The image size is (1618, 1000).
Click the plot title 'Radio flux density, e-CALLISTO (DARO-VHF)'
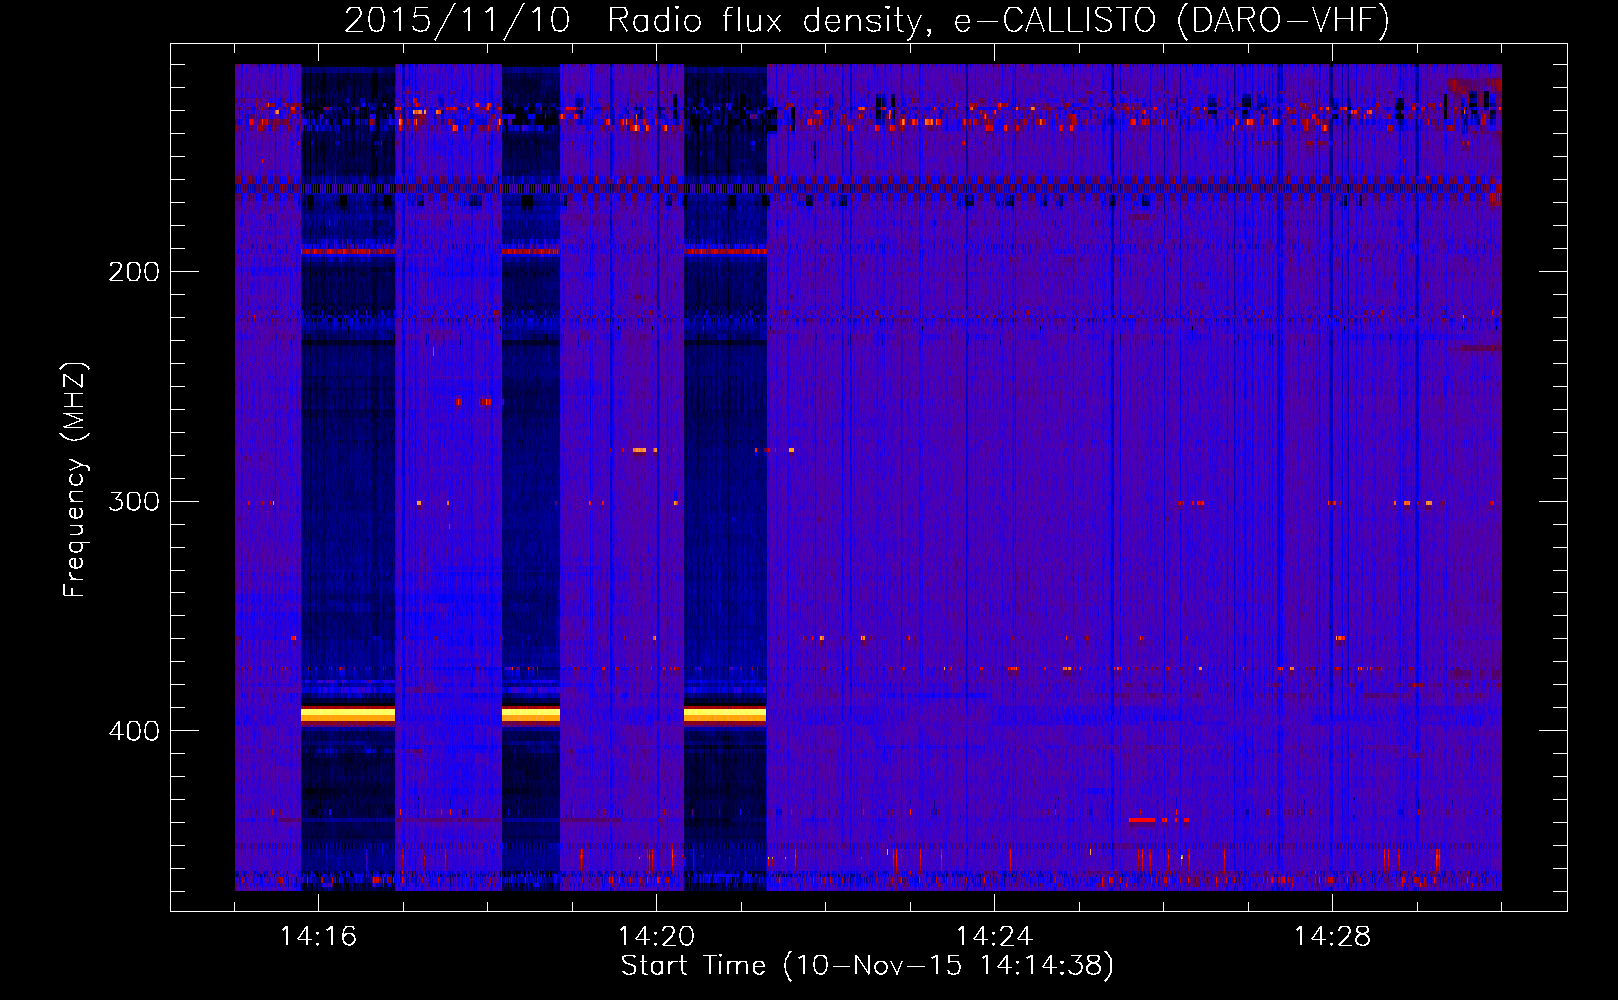click(998, 21)
